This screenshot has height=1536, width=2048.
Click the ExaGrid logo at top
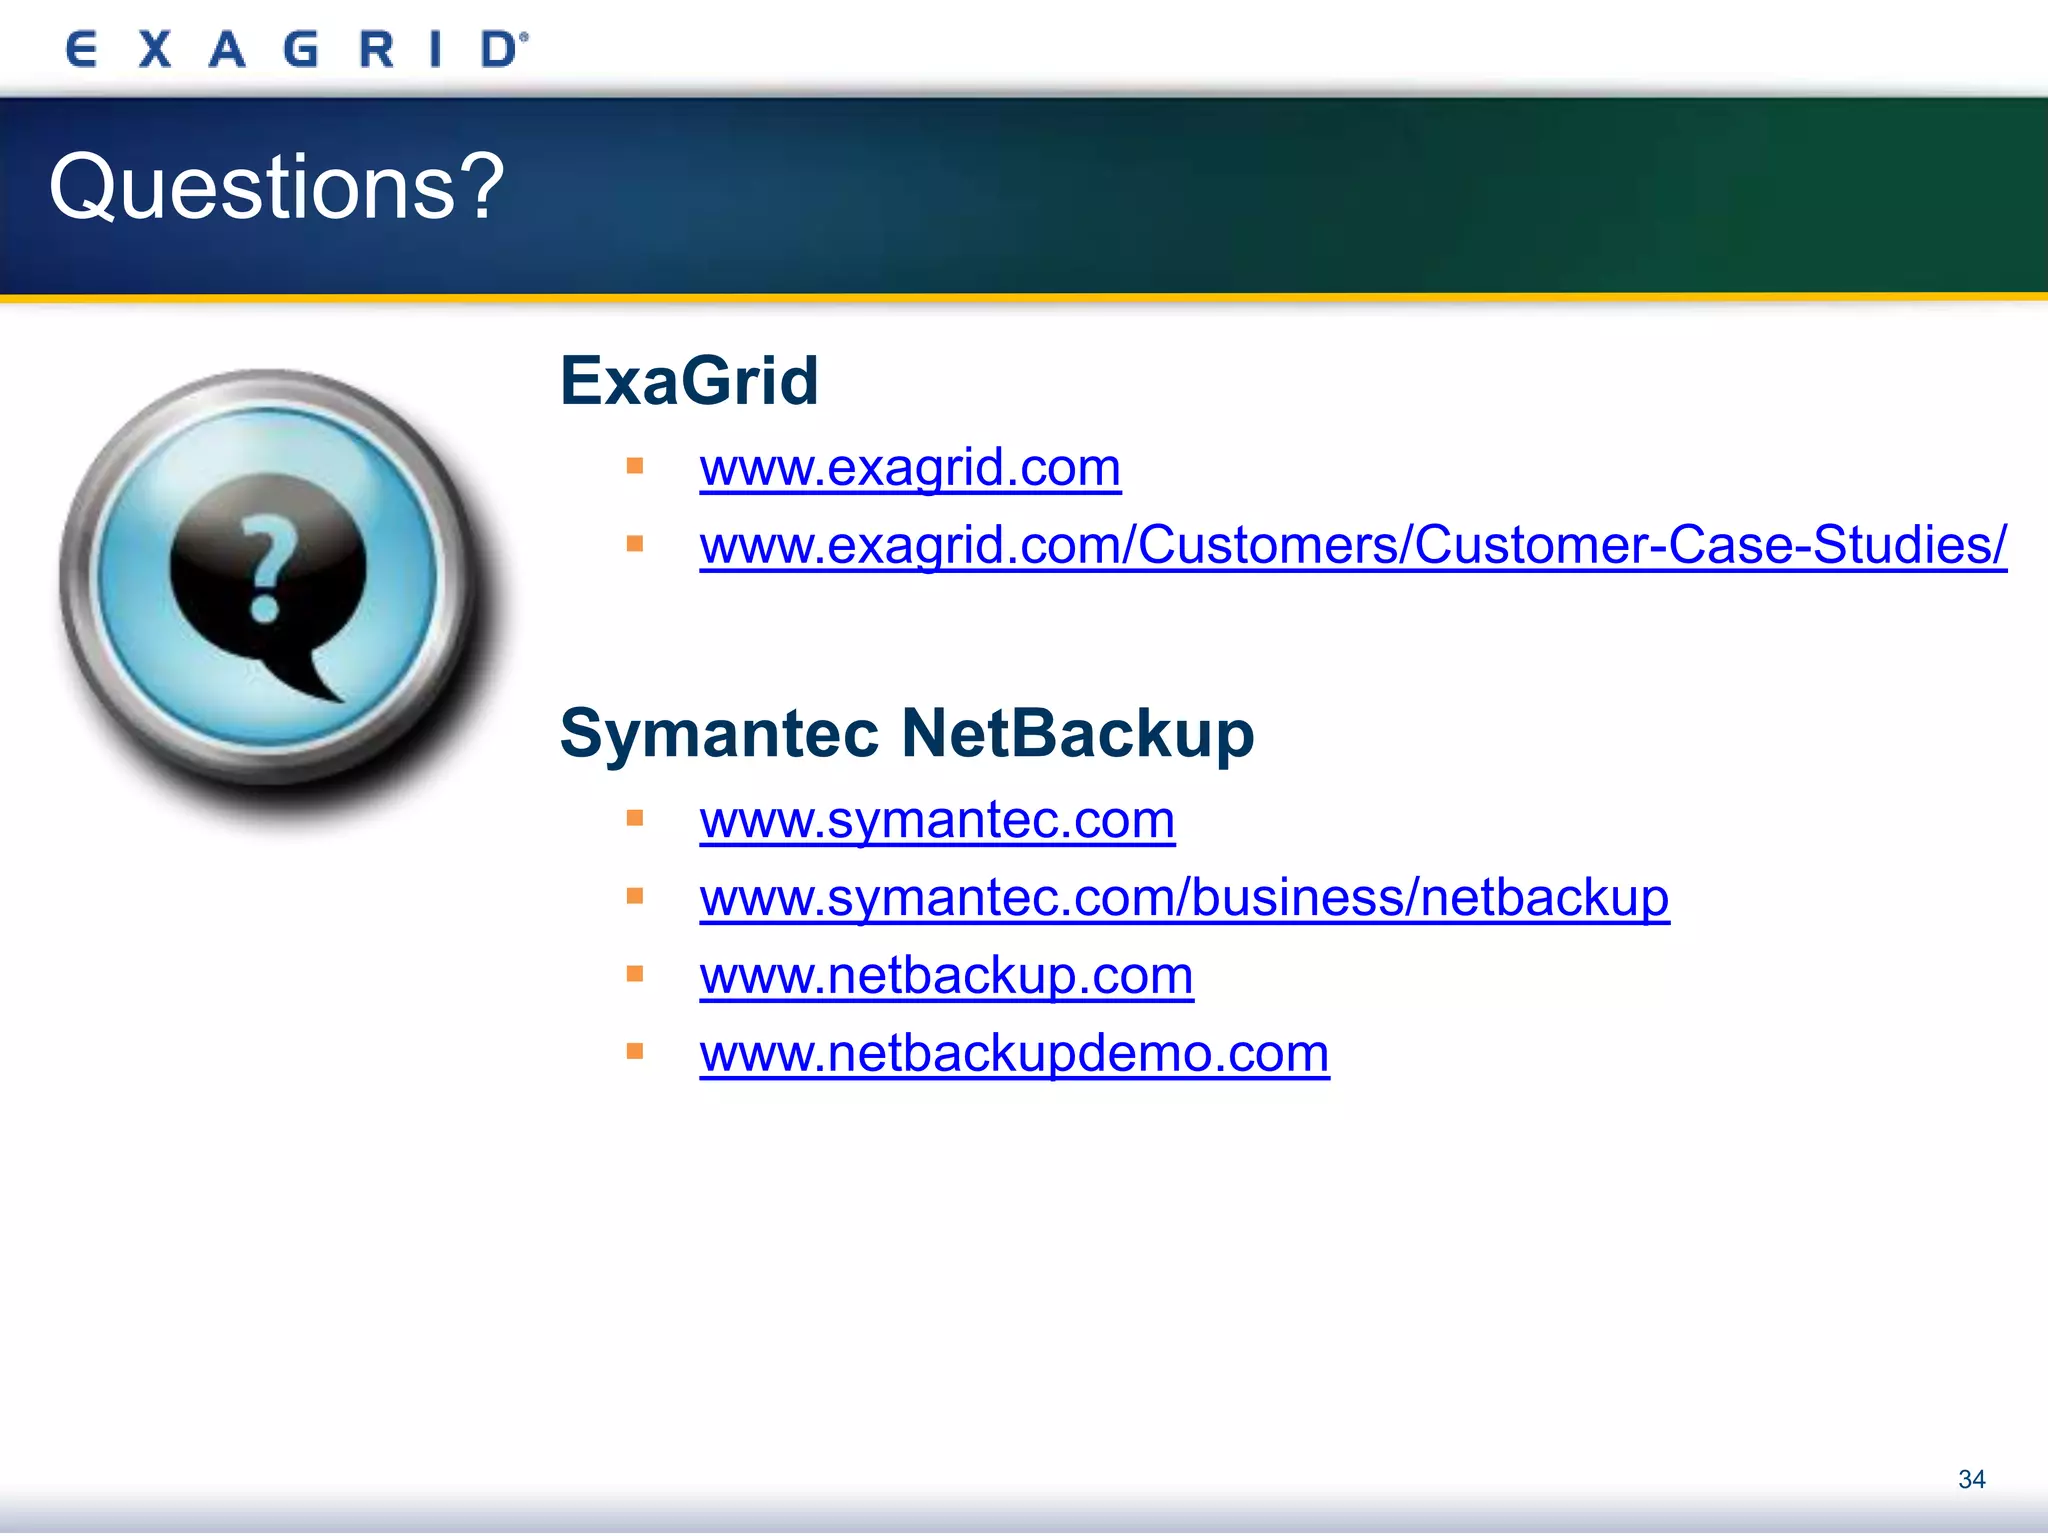tap(296, 48)
